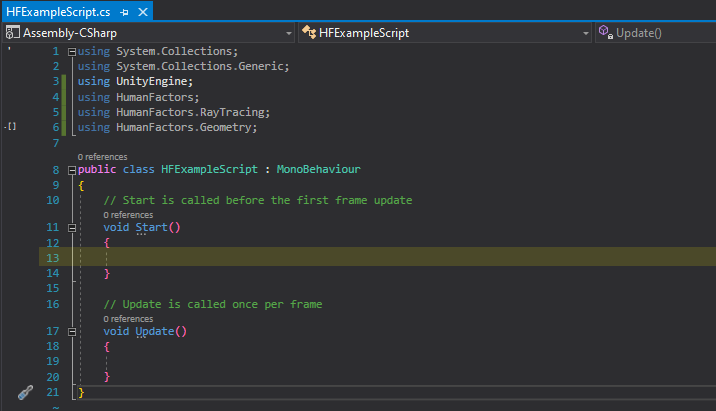Collapse the using directives block
This screenshot has width=716, height=411.
click(x=72, y=52)
